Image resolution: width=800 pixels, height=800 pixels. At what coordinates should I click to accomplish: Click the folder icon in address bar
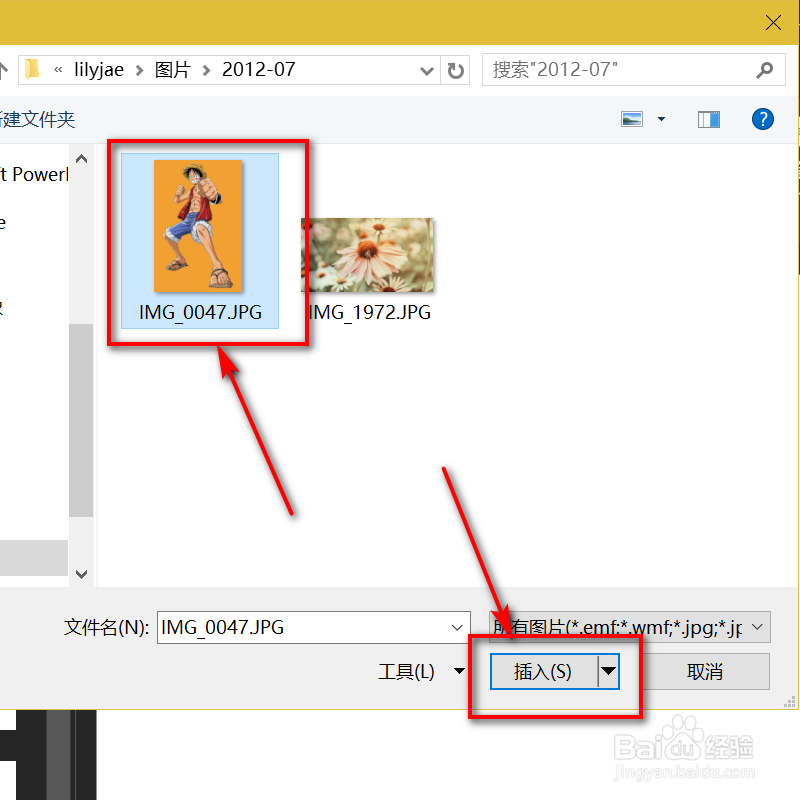tap(32, 69)
